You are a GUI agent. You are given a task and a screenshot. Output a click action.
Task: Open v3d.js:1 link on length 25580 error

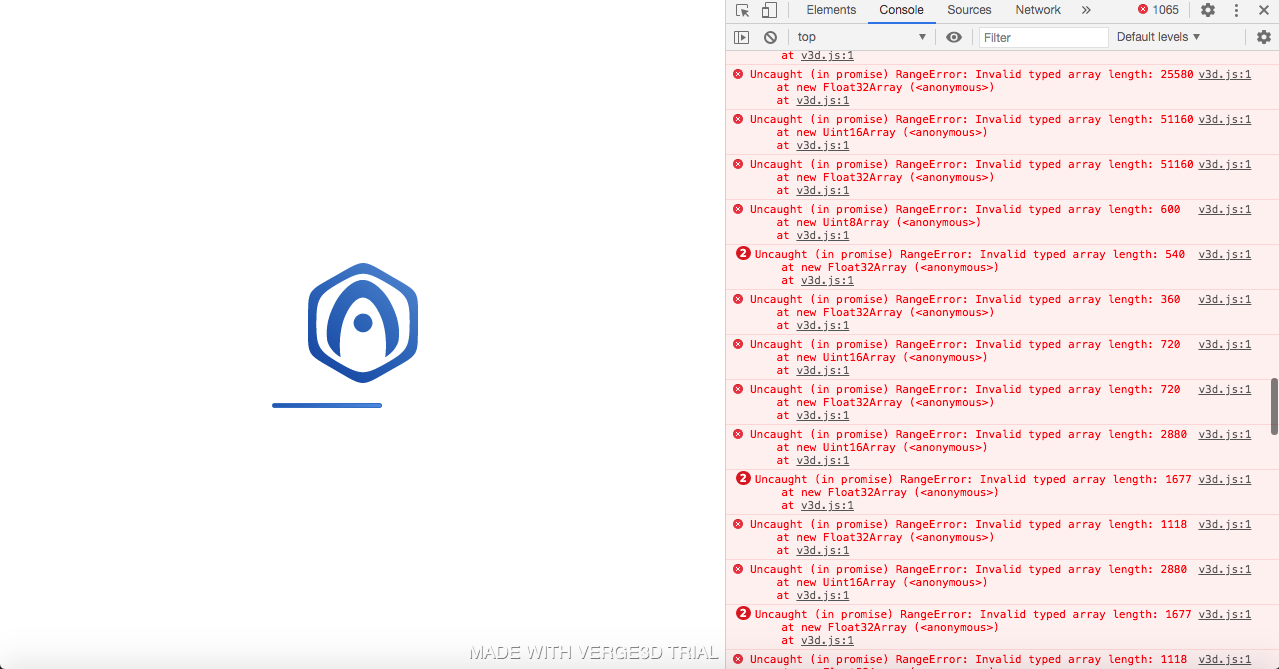[1224, 74]
